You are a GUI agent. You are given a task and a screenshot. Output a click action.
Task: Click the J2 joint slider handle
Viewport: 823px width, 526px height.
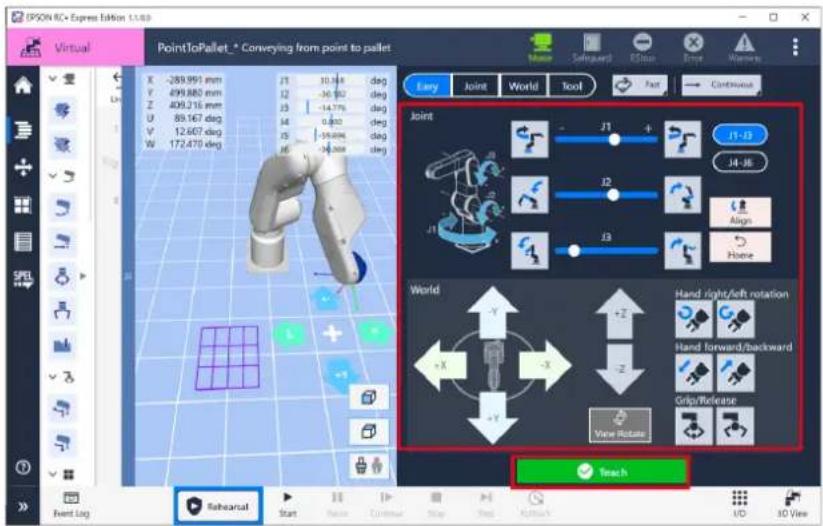[613, 195]
